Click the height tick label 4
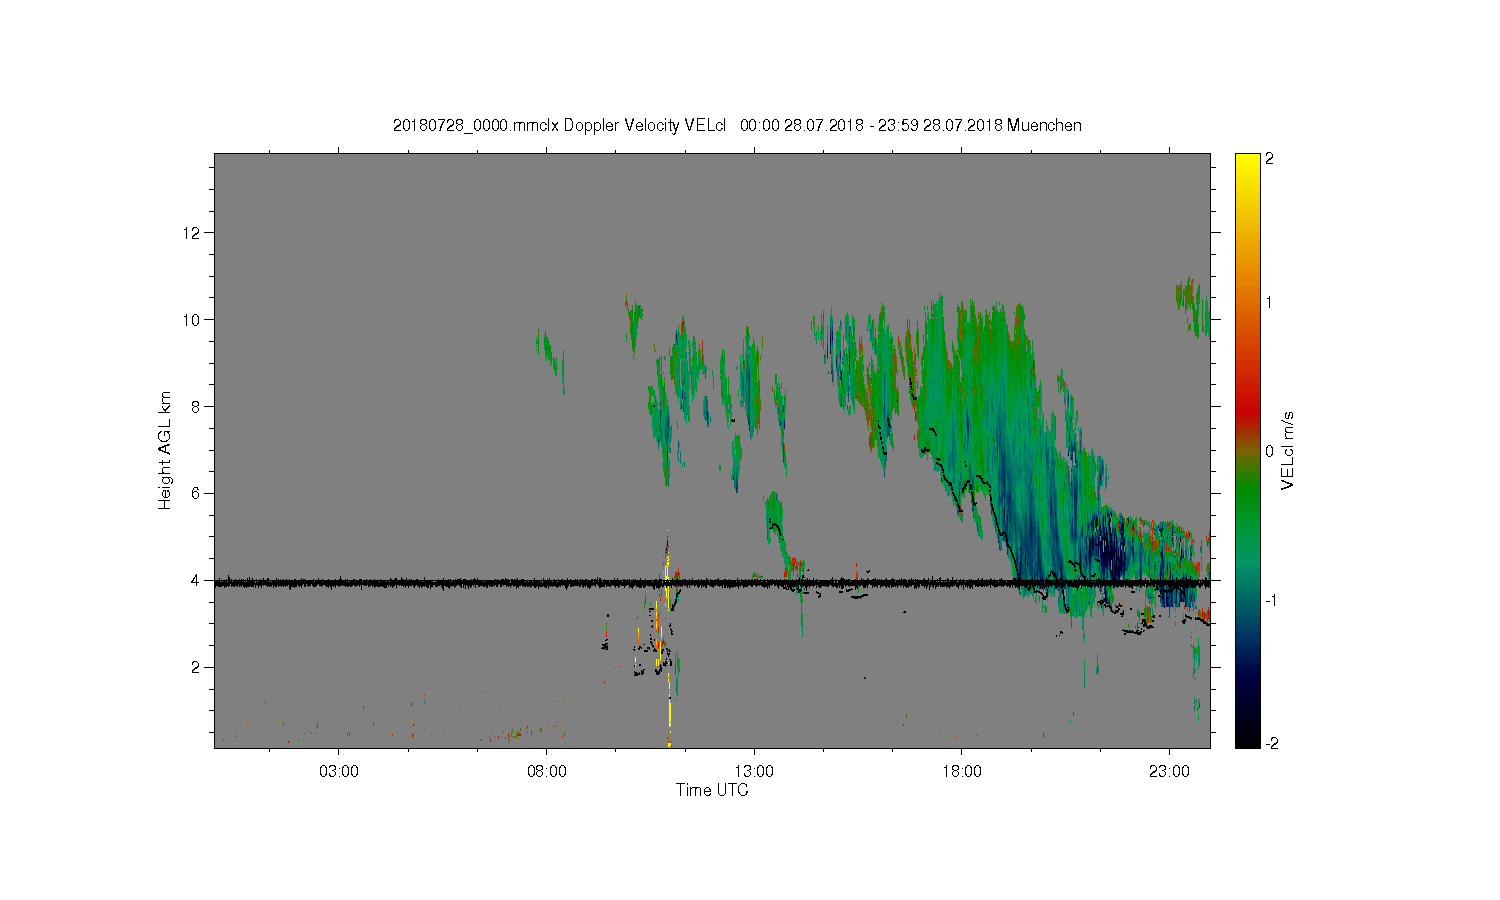This screenshot has width=1500, height=900. coord(196,580)
